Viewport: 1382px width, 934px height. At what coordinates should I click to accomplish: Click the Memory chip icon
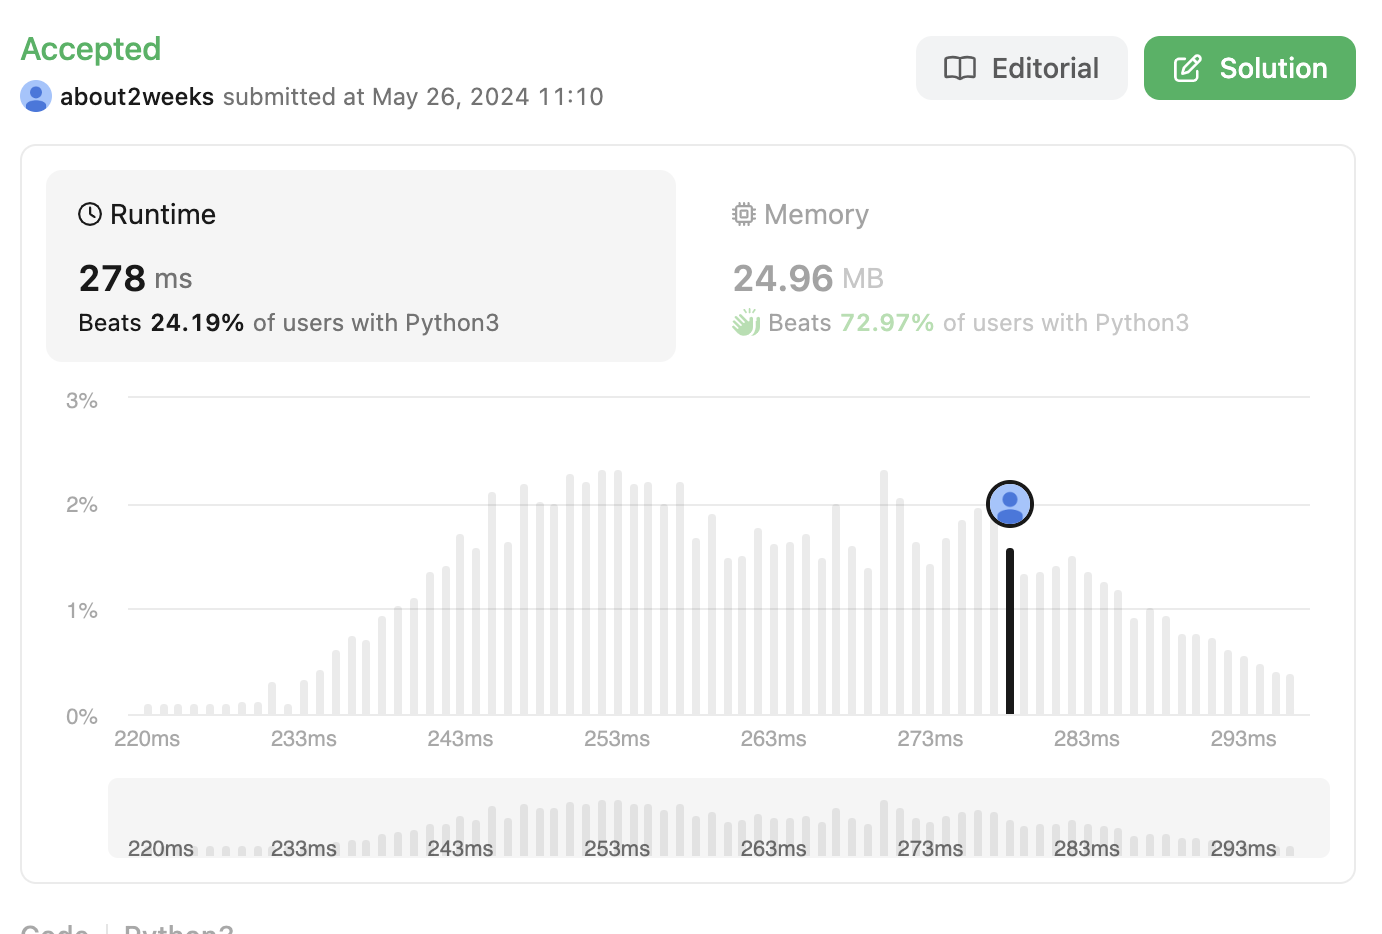743,214
